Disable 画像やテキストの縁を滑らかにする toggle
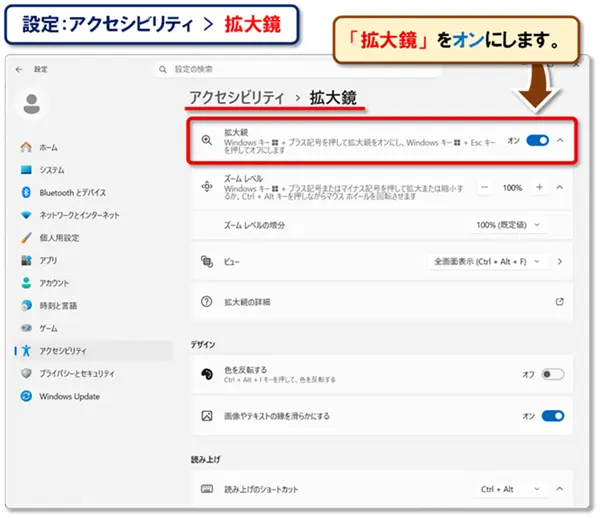Viewport: 600px width, 518px height. 553,416
